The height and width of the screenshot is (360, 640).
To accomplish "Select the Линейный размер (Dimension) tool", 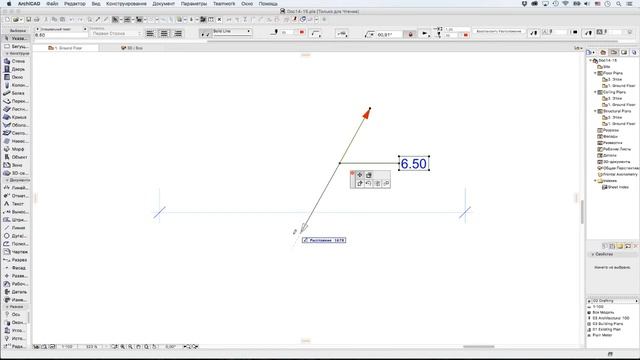I will pos(15,188).
